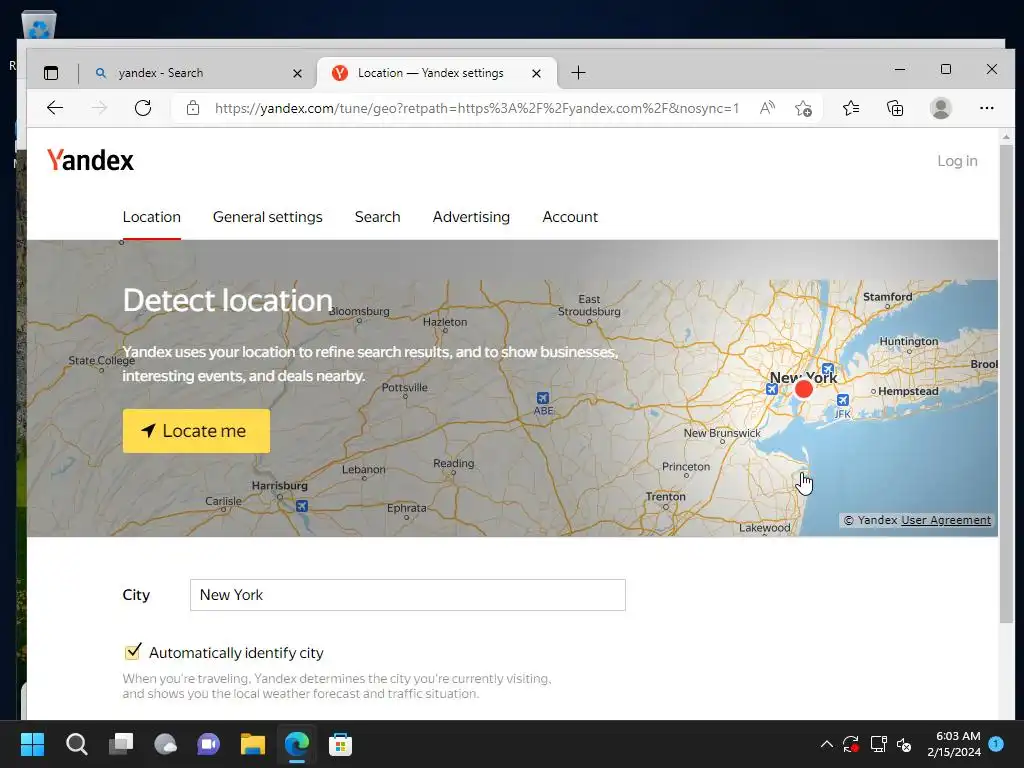1024x768 pixels.
Task: Open Edge Settings and more menu
Action: click(986, 108)
